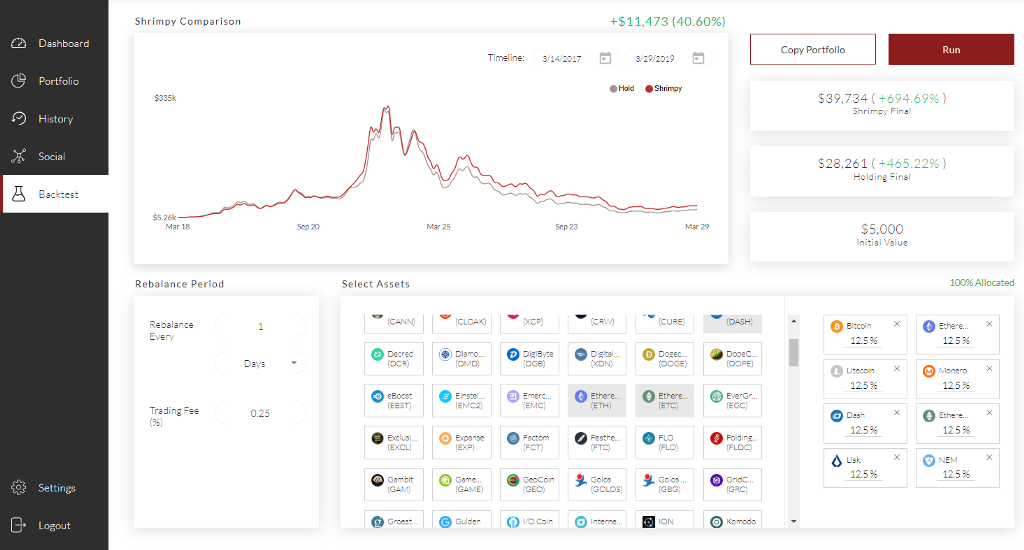Deselect the DASH asset tile
1024x550 pixels.
point(733,323)
